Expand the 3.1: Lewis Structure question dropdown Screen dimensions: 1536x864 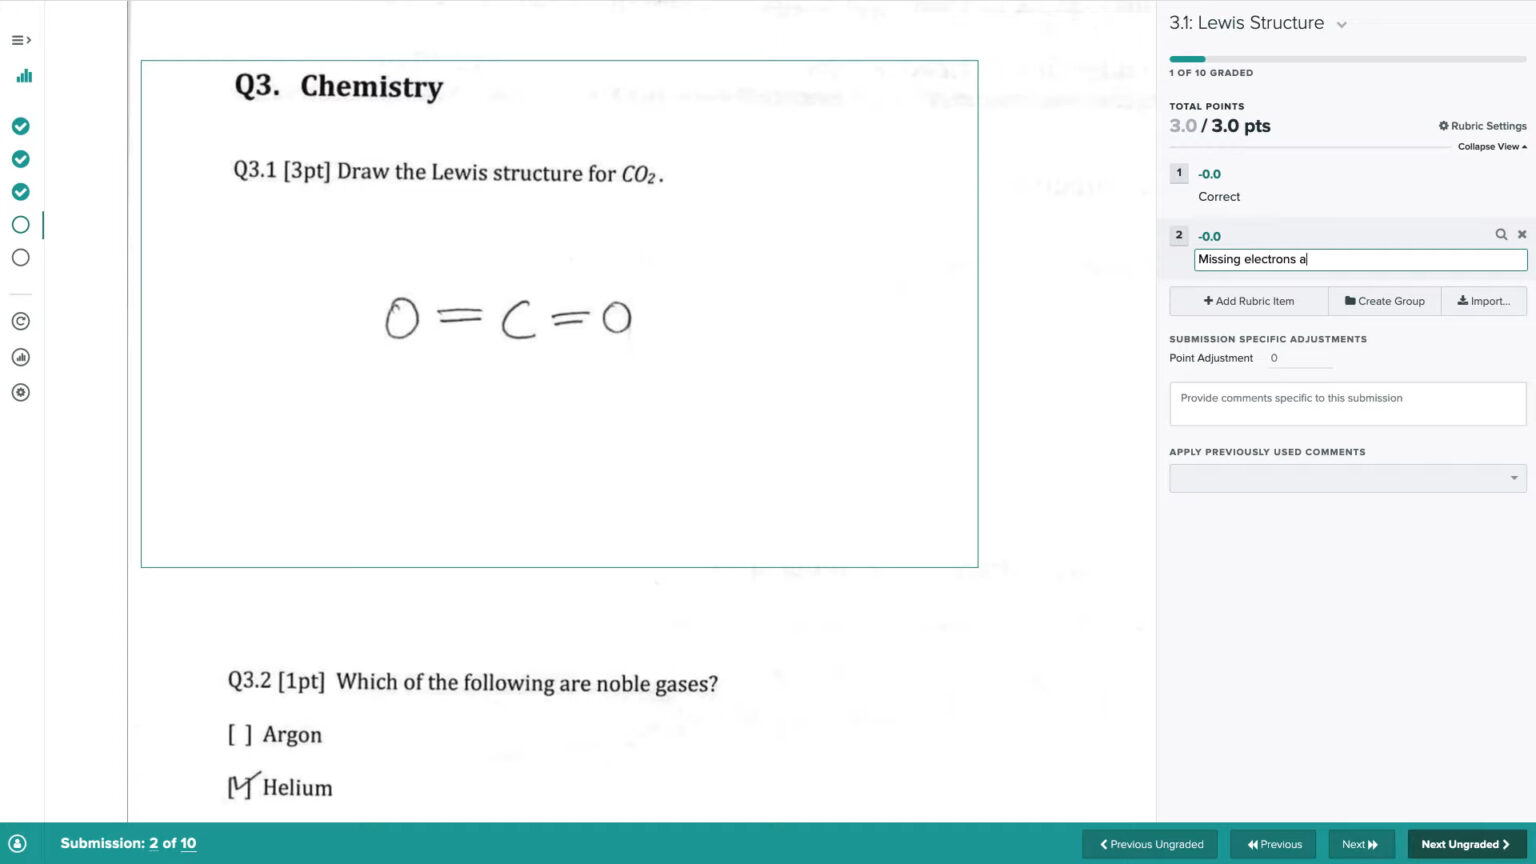pos(1342,25)
